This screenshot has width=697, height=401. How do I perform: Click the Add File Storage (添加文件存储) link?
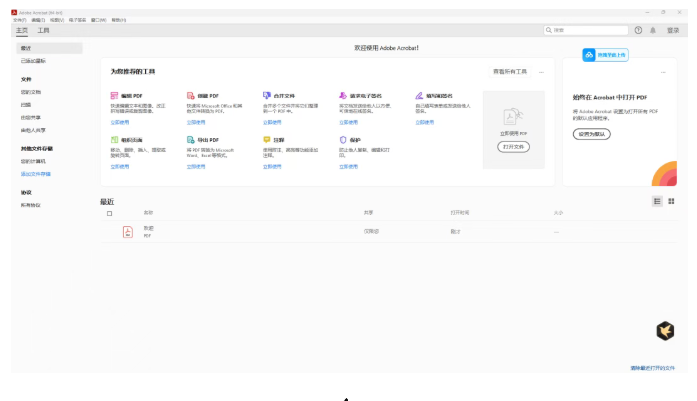pos(36,174)
